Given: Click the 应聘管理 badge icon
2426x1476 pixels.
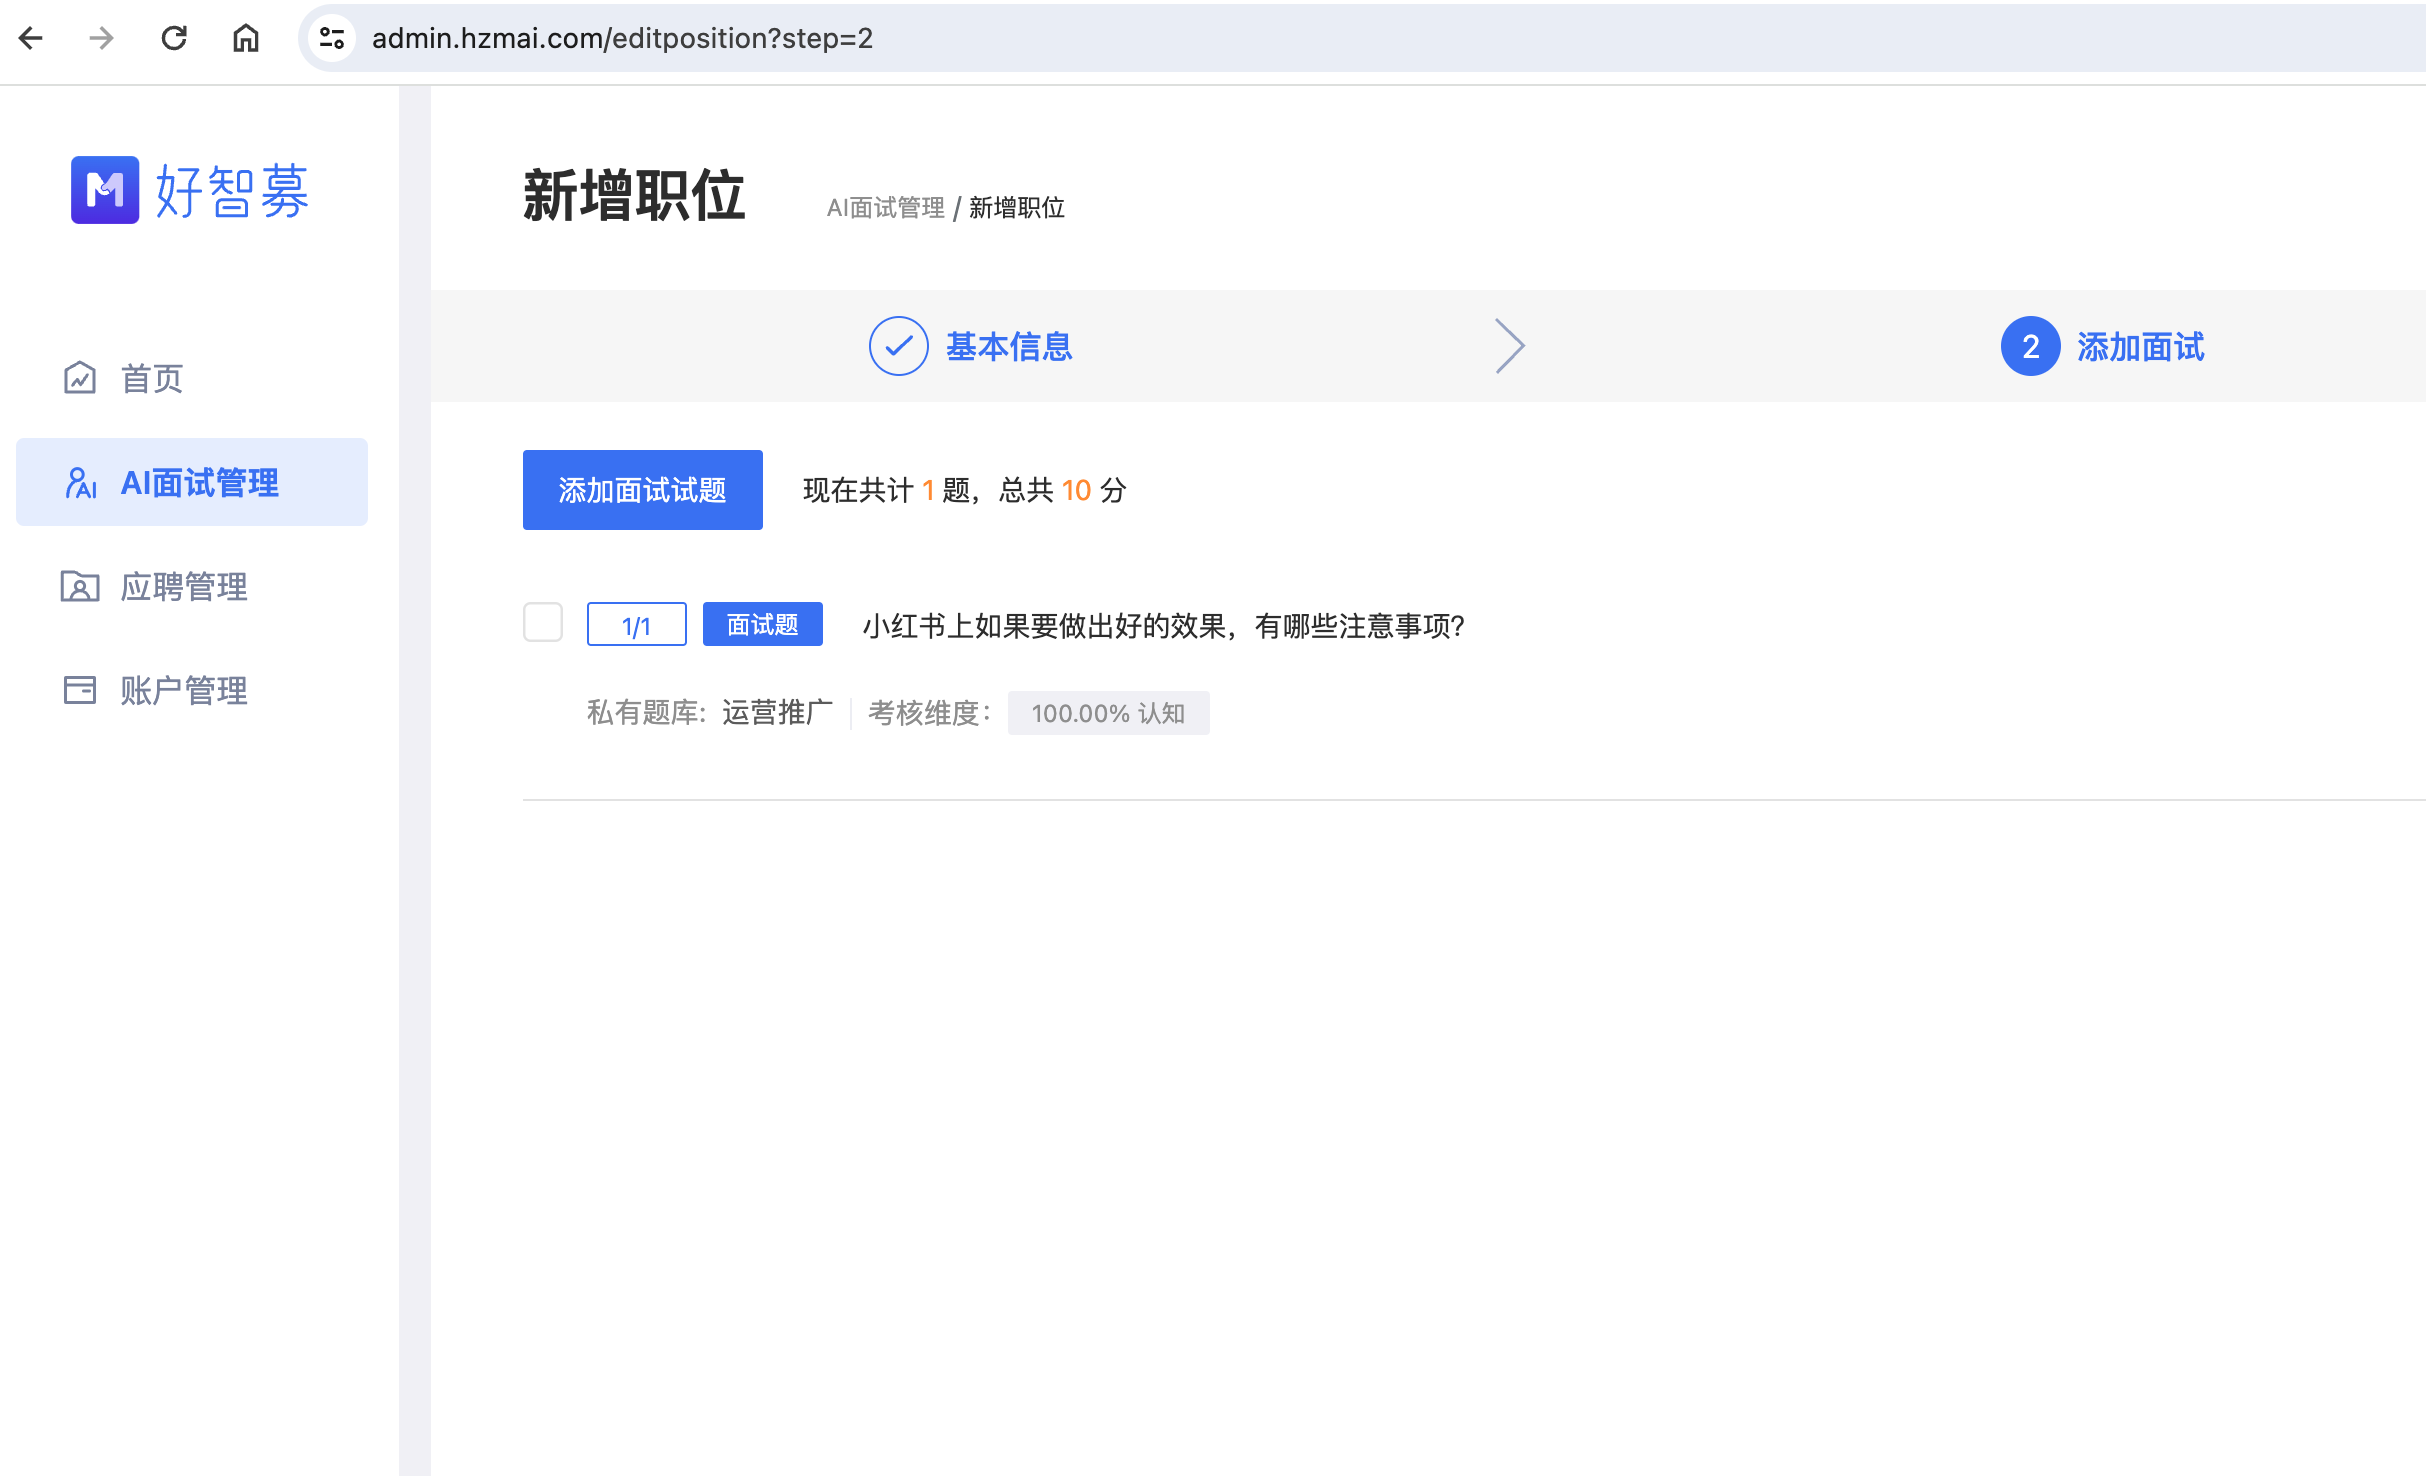Looking at the screenshot, I should pyautogui.click(x=80, y=587).
